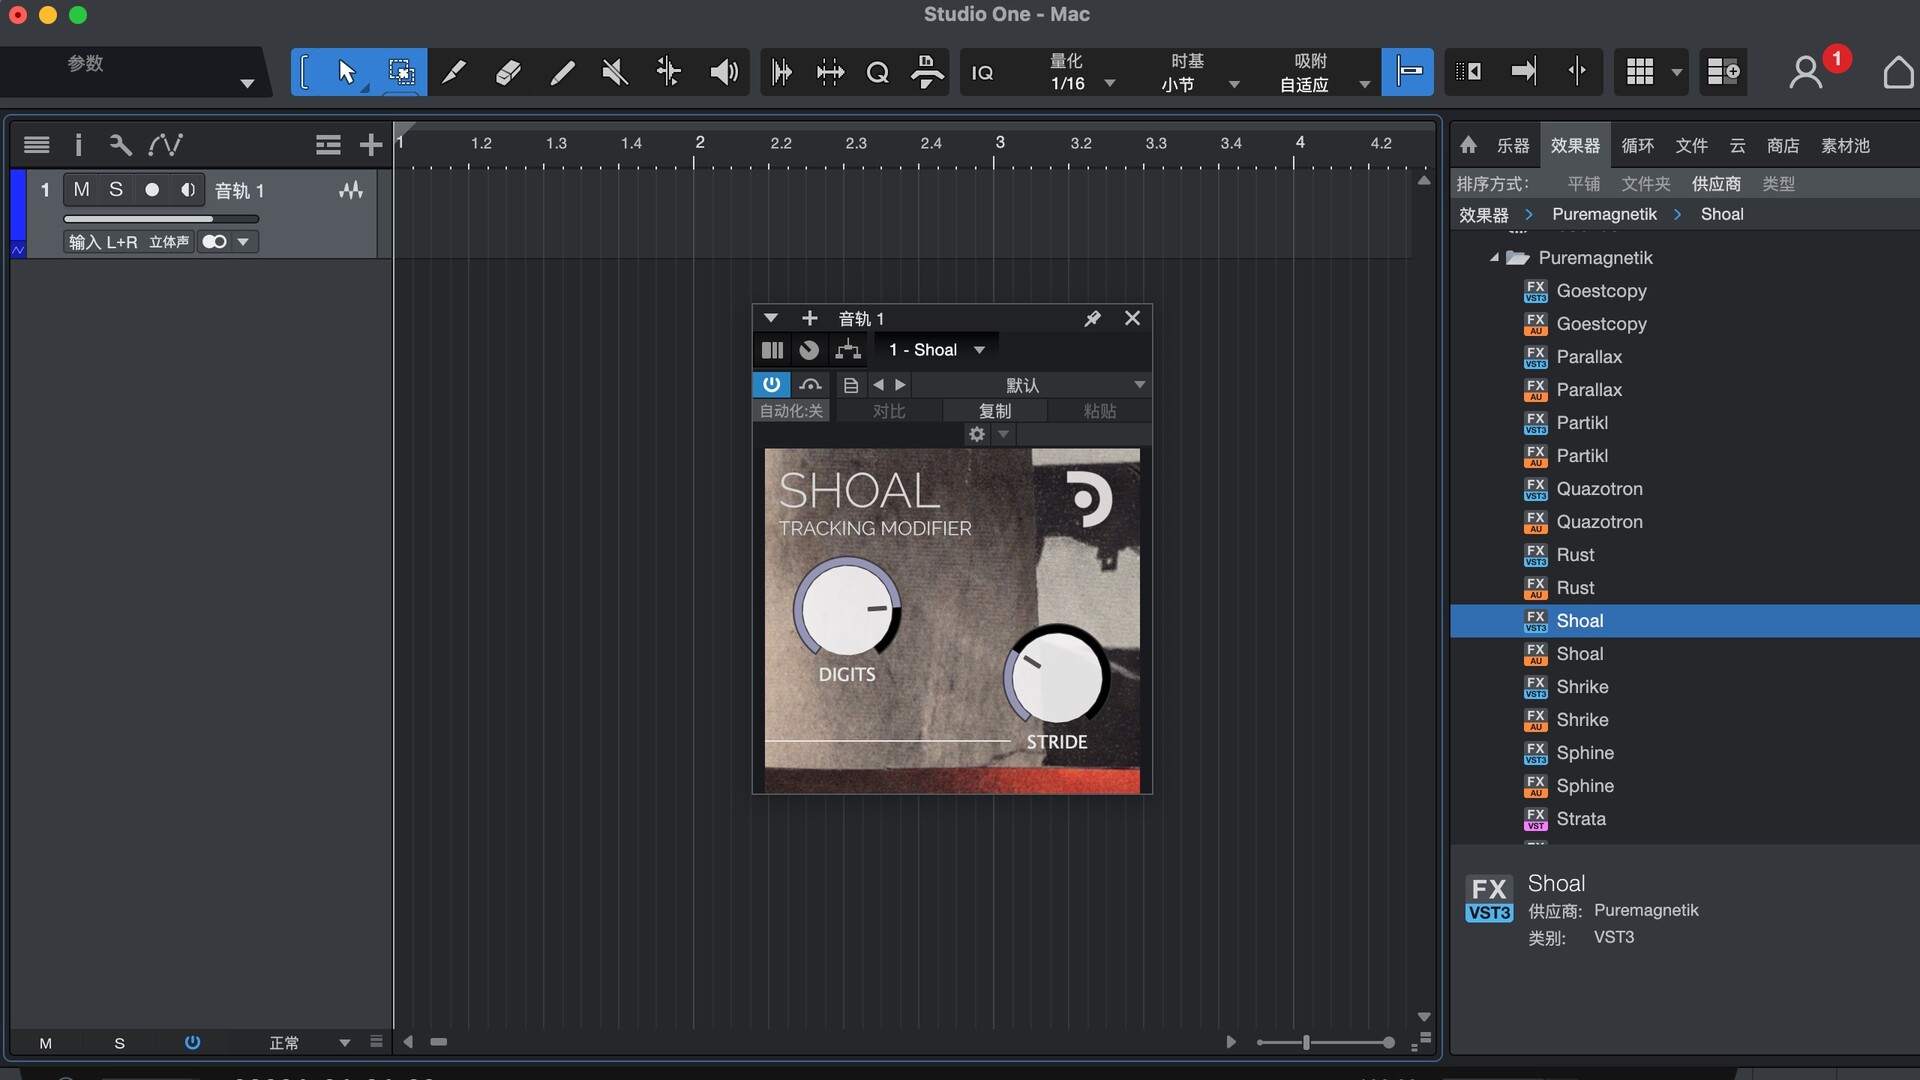Click the STRIDE knob
Screen dimensions: 1920x1080
(x=1057, y=676)
